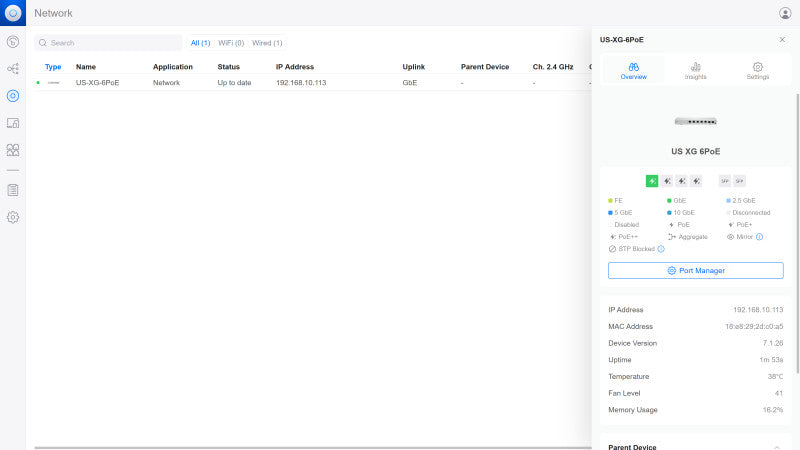Sort by the IP Address column header
Viewport: 800px width, 450px height.
pos(295,67)
